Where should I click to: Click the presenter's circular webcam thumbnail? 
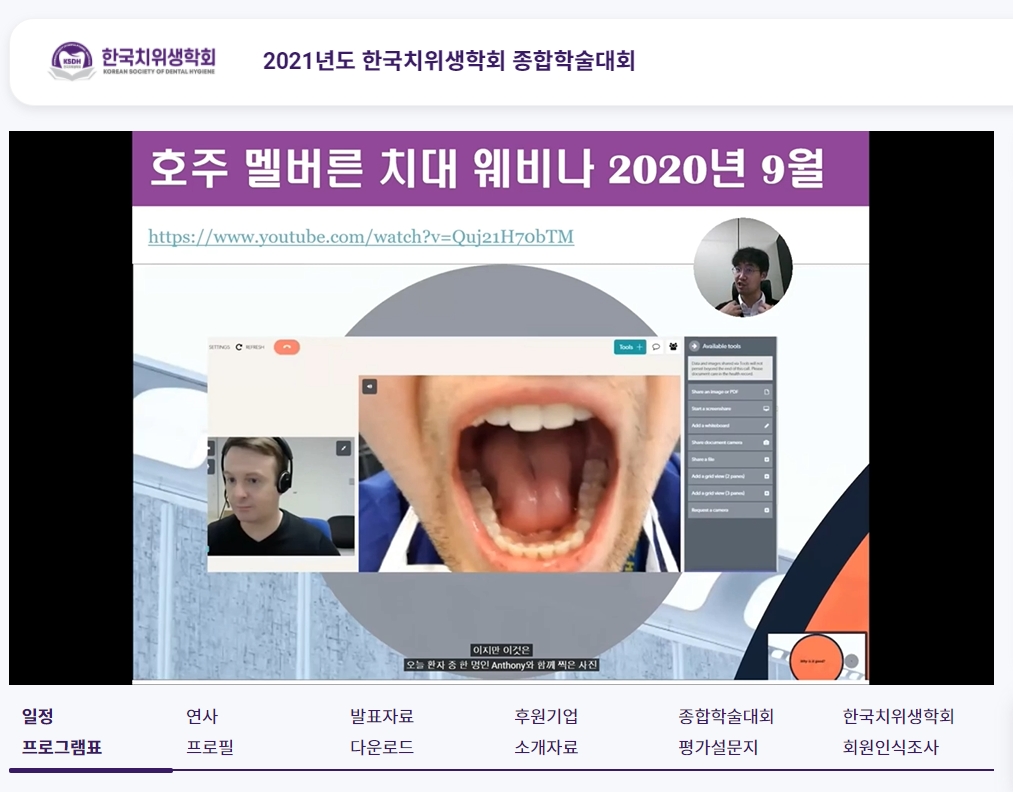point(743,267)
